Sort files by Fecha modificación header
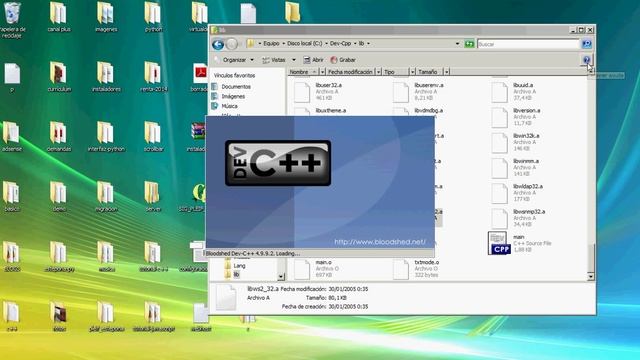 click(350, 72)
